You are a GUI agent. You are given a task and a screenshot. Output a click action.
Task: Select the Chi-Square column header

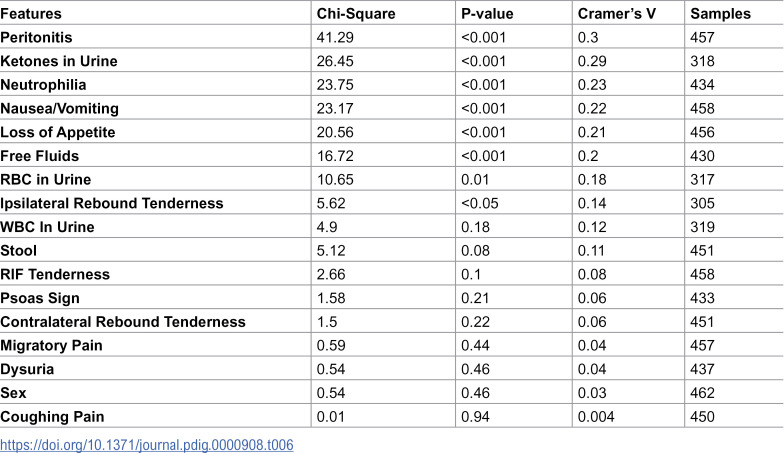356,14
